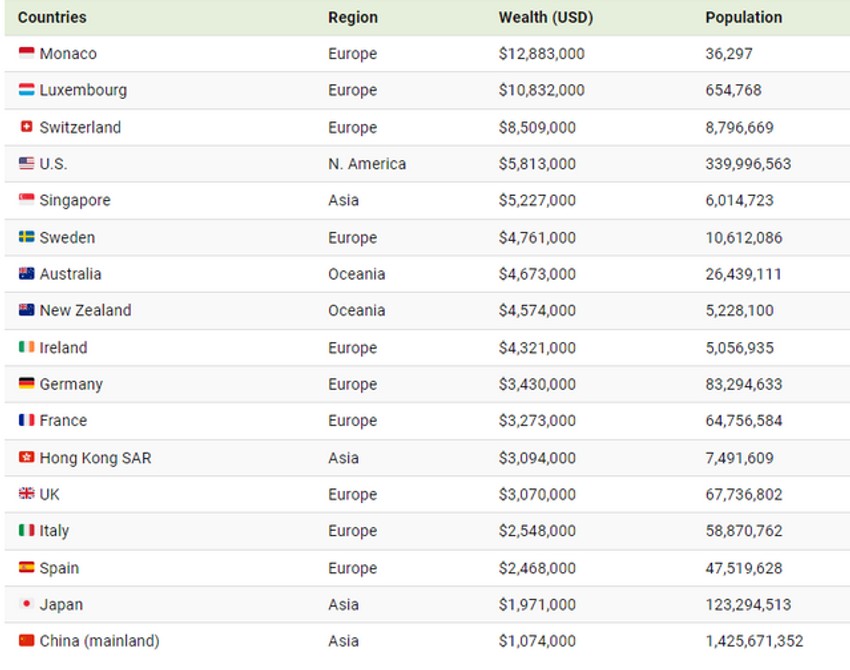
Task: Click the Luxembourg flag icon
Action: (26, 90)
